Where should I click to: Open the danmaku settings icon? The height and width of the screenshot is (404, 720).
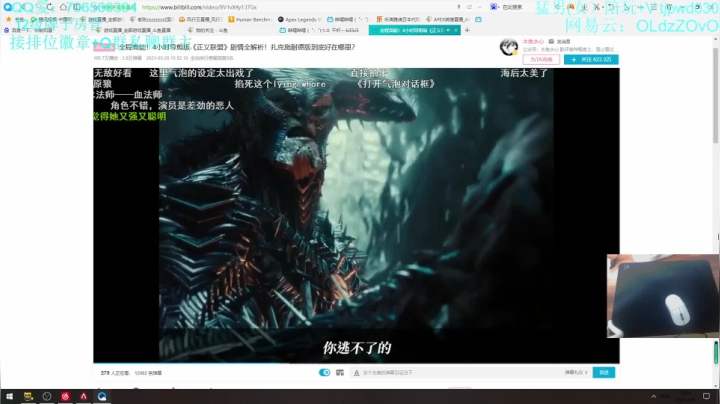coord(340,372)
